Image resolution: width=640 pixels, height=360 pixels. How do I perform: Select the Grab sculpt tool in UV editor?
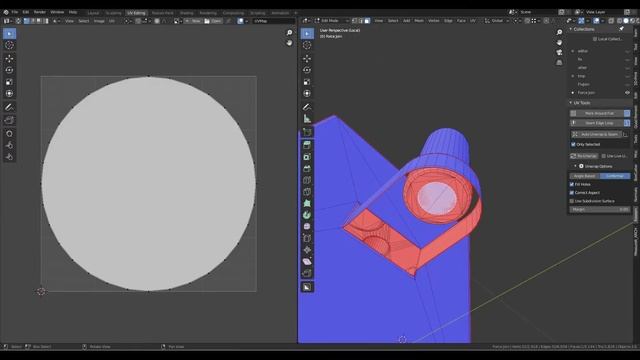(x=9, y=133)
